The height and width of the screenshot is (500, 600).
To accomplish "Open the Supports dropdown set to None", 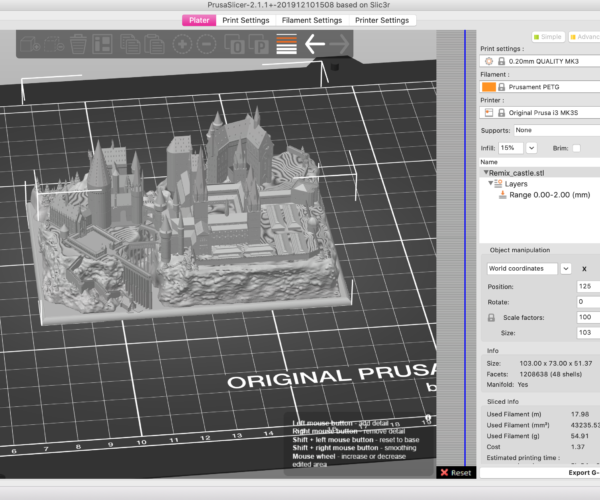I will pyautogui.click(x=557, y=130).
